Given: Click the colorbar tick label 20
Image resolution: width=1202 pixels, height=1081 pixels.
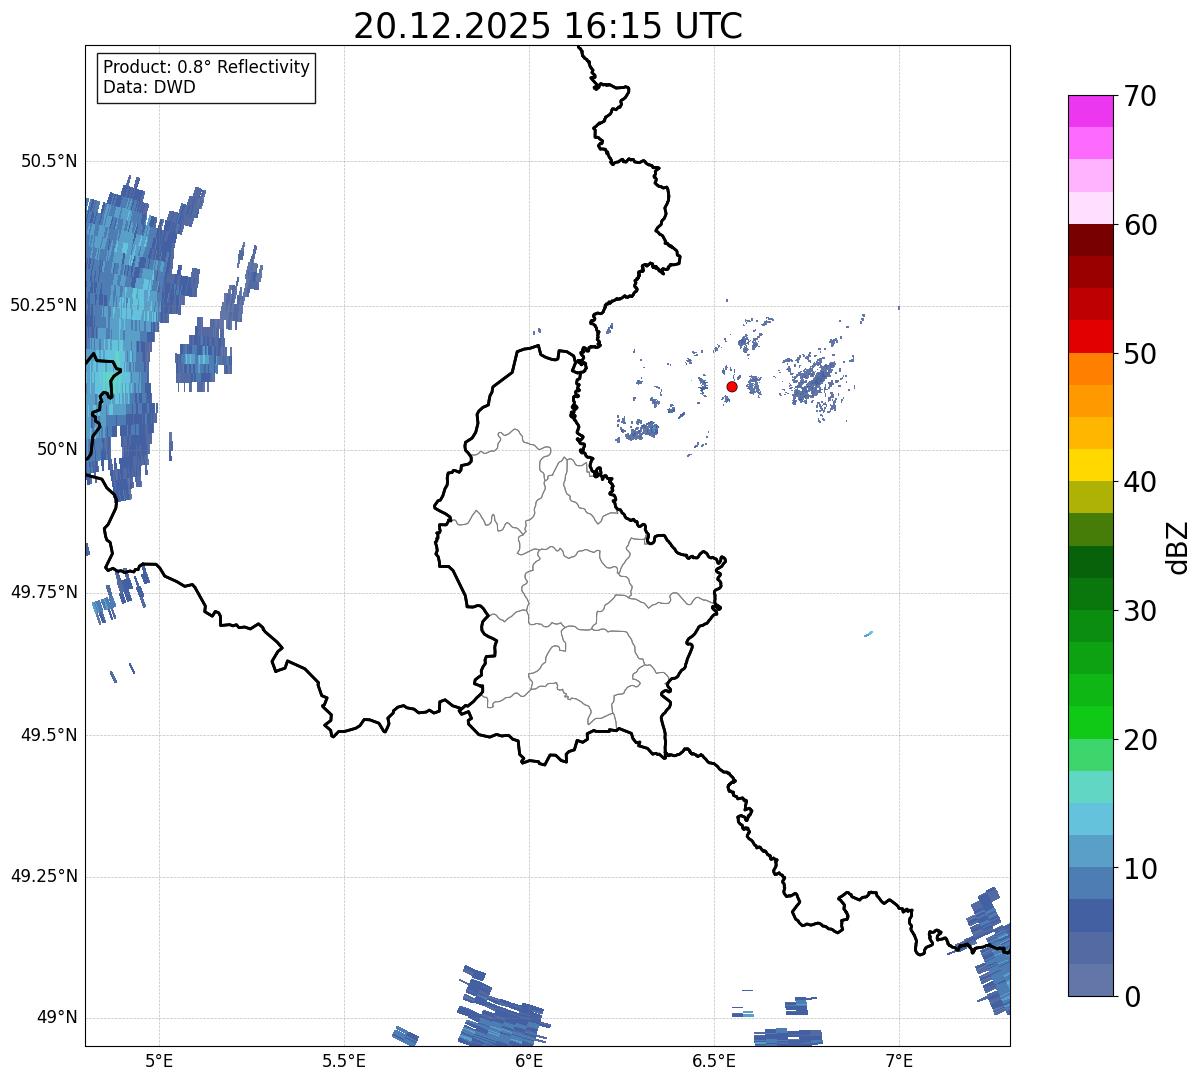Looking at the screenshot, I should (x=1140, y=740).
